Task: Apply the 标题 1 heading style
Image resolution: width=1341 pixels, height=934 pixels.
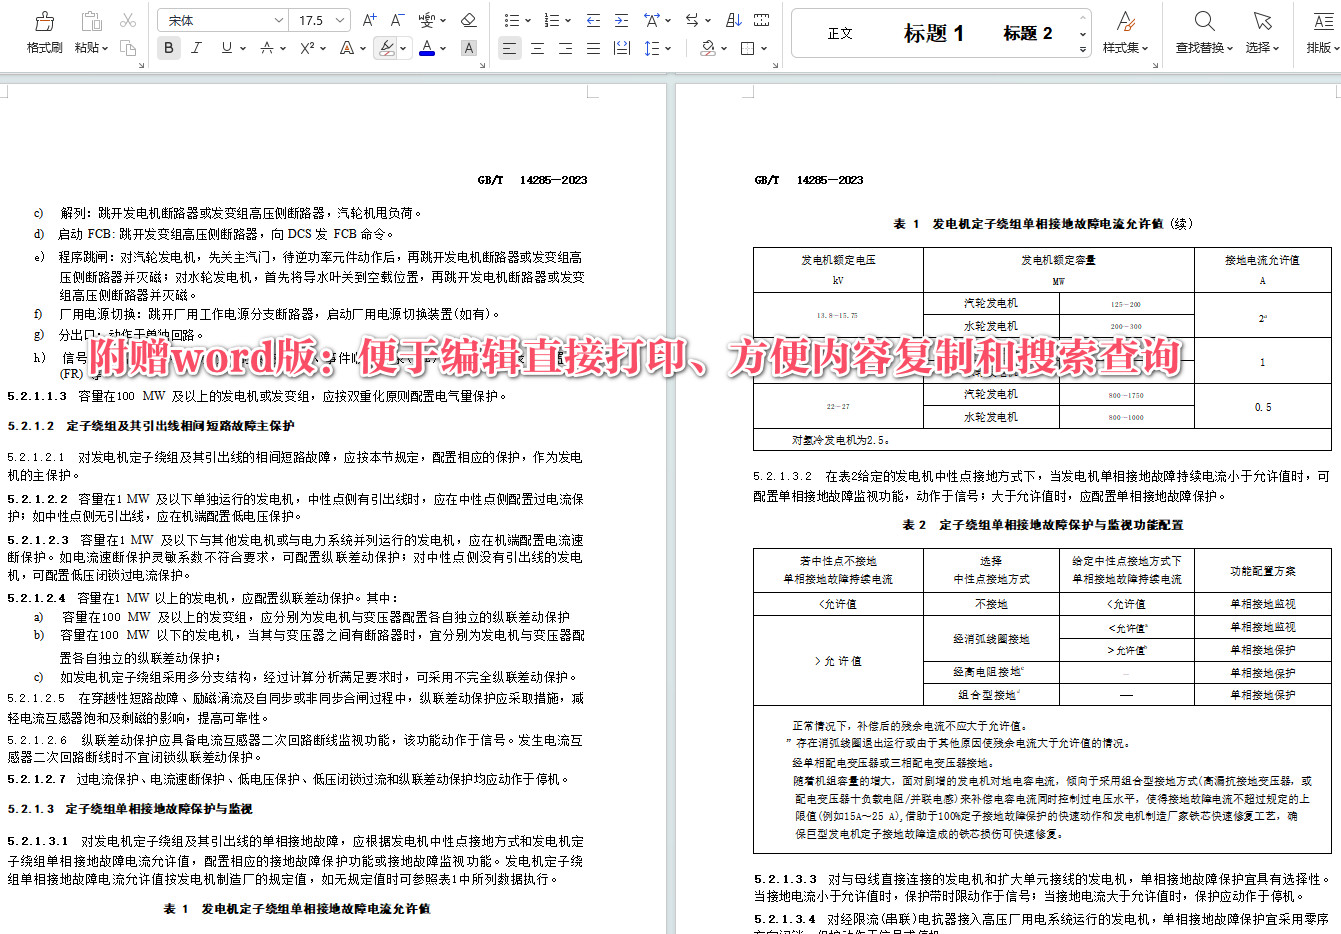Action: point(935,32)
